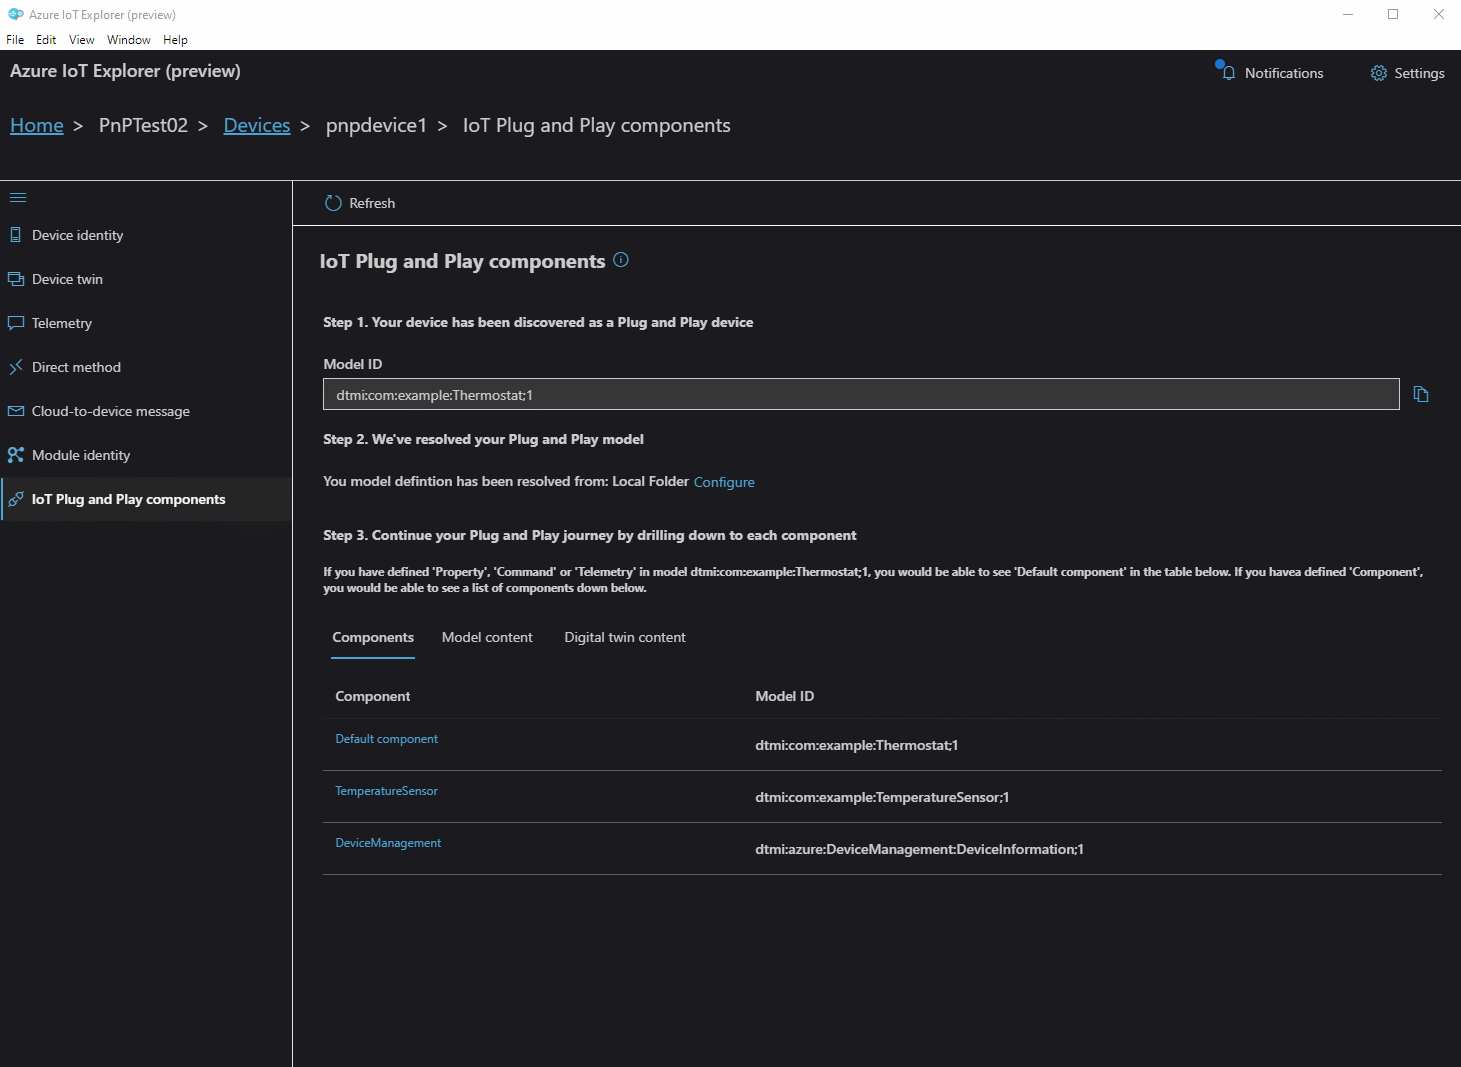
Task: Close the Azure IoT Explorer window
Action: (x=1438, y=14)
